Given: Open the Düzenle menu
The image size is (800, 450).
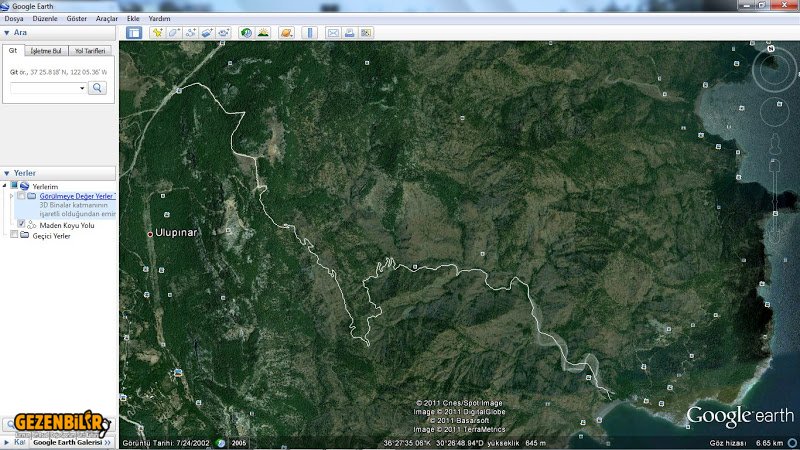Looking at the screenshot, I should (x=45, y=18).
